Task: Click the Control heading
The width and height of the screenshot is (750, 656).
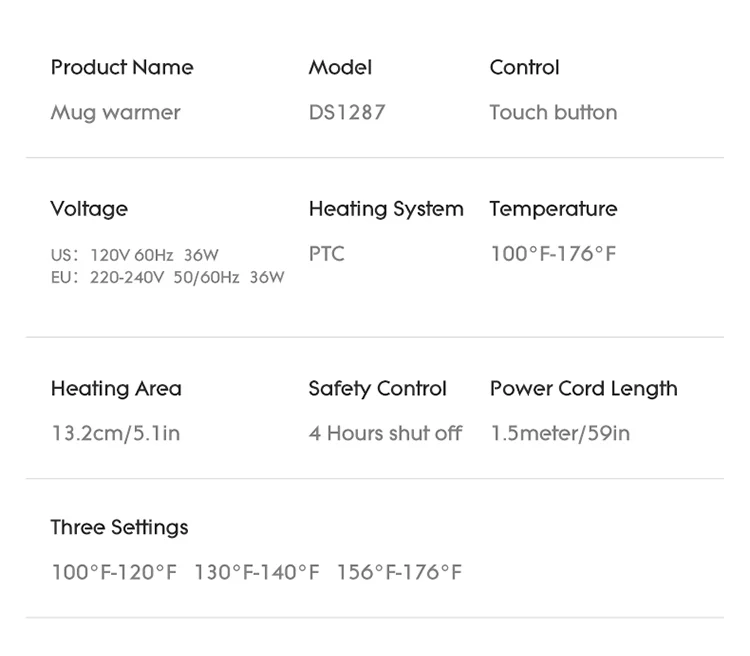Action: pos(524,67)
